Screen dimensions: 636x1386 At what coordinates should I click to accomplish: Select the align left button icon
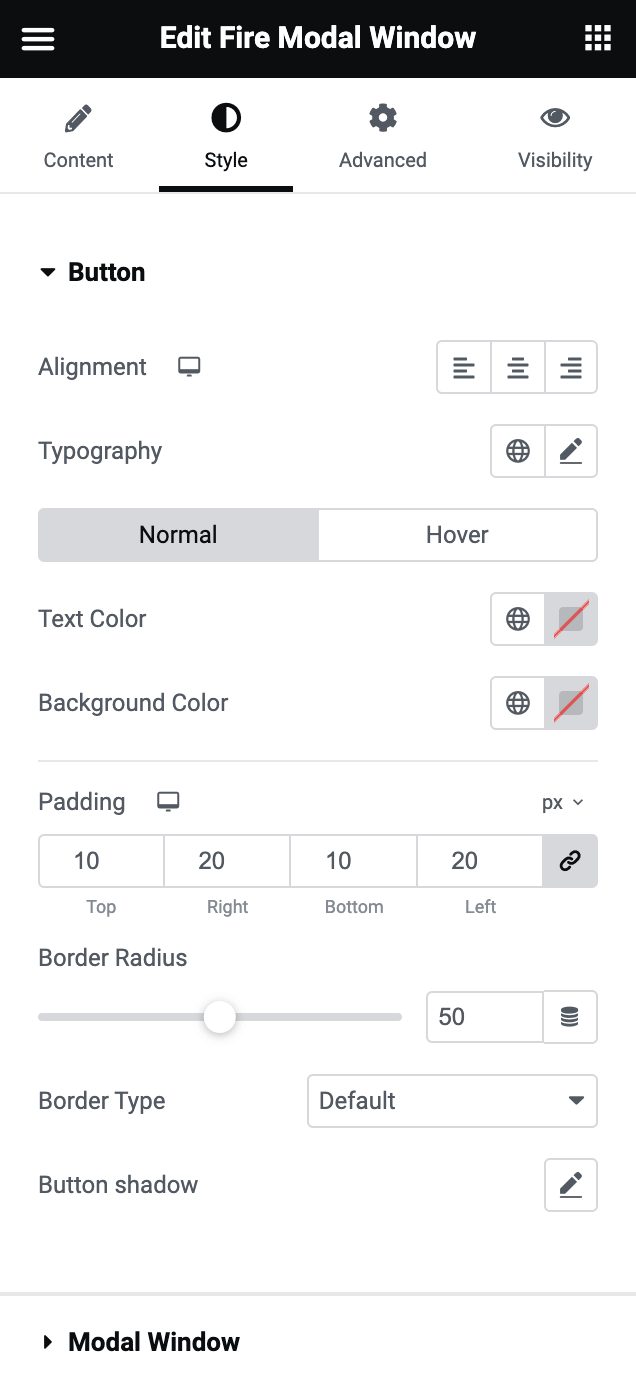point(463,367)
